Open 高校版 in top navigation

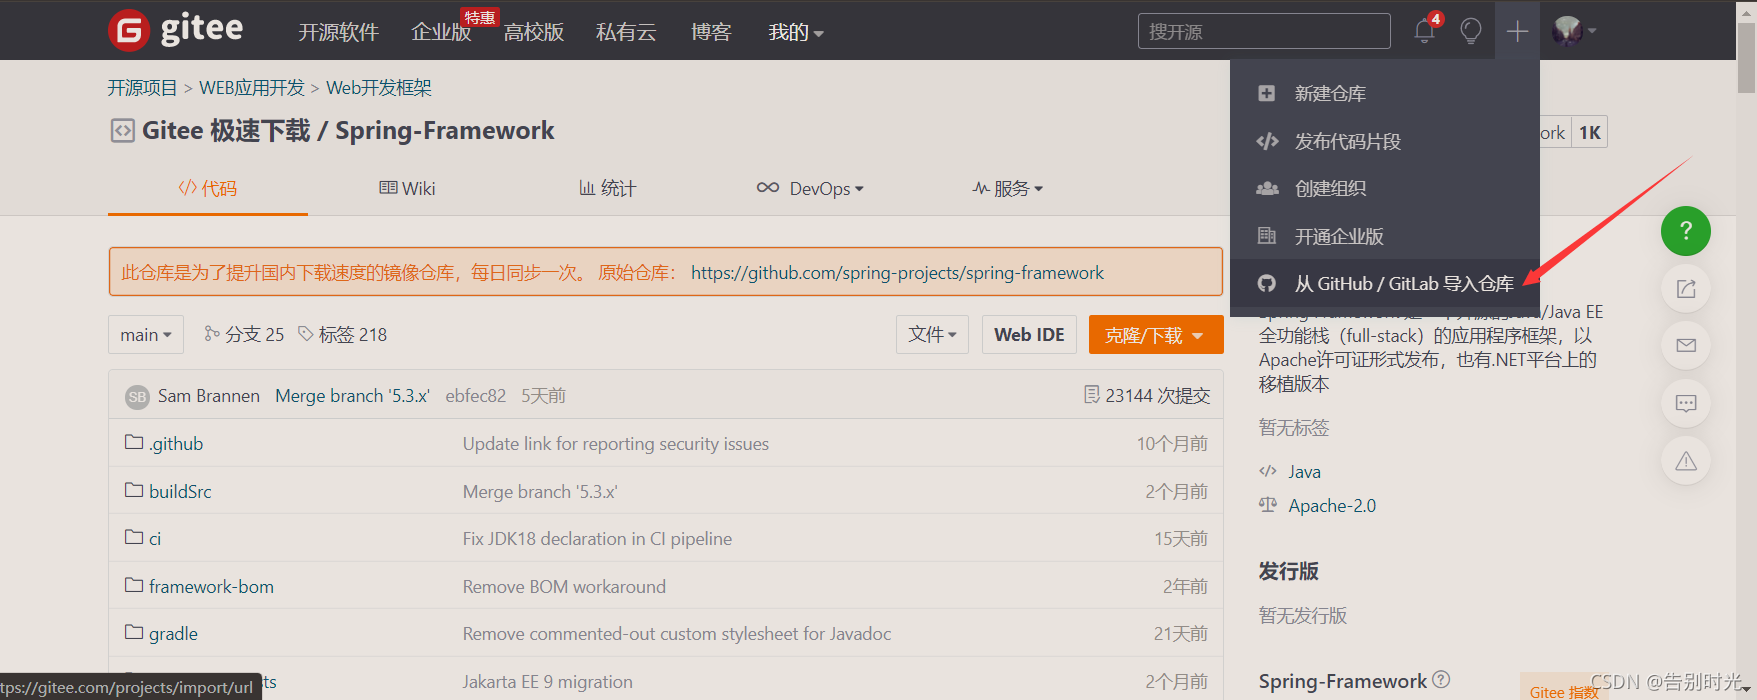534,32
